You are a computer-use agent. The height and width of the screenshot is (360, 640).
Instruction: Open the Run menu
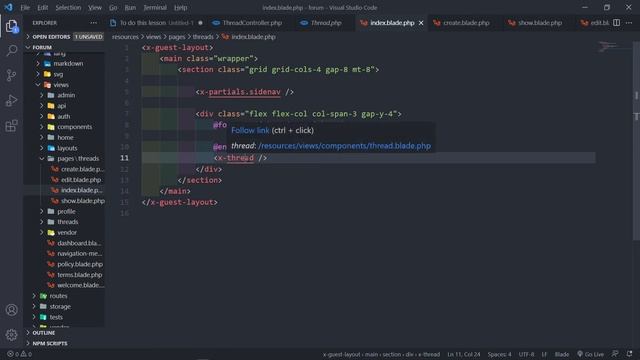point(130,7)
